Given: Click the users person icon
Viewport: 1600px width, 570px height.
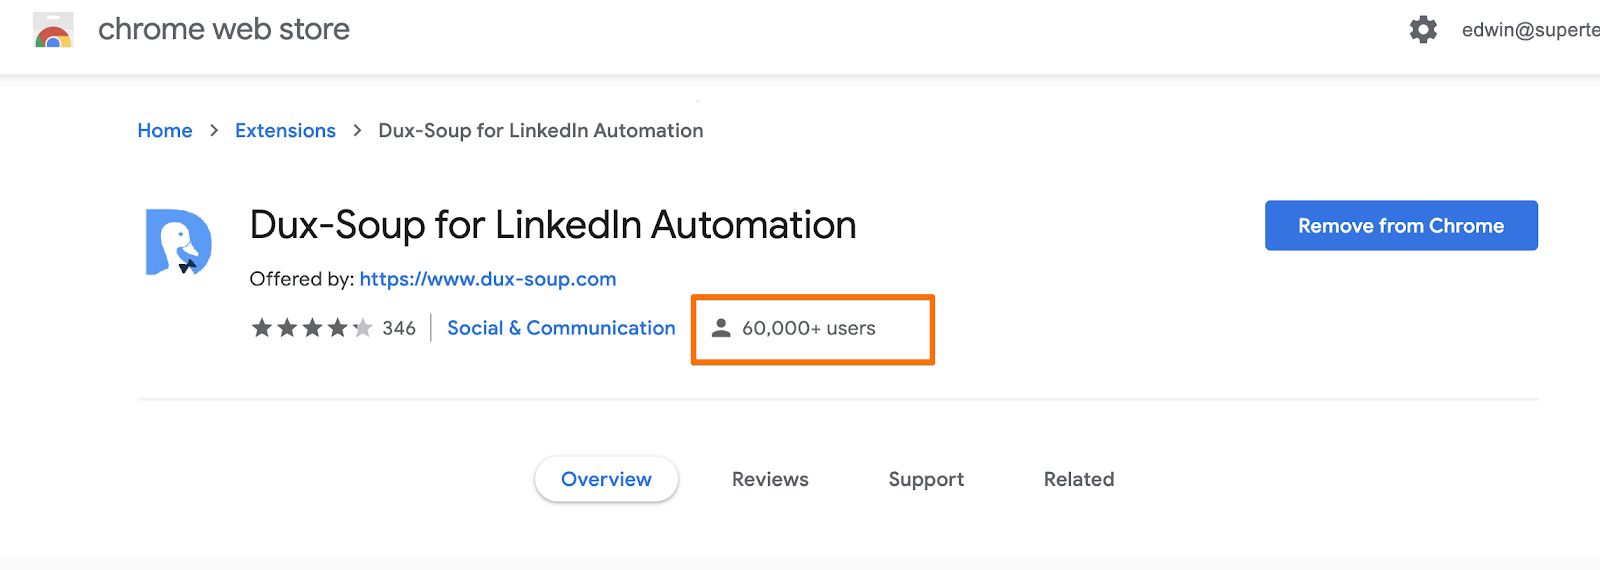Looking at the screenshot, I should pos(721,328).
